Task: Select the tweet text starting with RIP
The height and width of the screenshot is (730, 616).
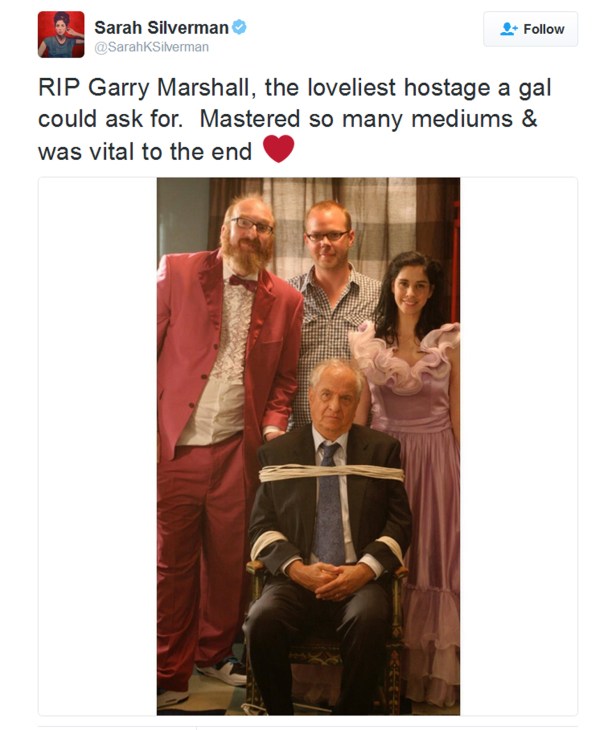Action: pos(294,120)
